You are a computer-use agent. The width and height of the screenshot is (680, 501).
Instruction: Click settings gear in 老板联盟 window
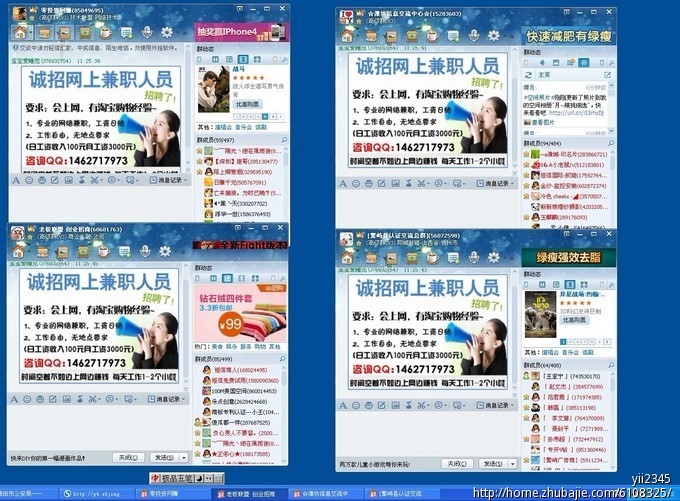pyautogui.click(x=165, y=251)
